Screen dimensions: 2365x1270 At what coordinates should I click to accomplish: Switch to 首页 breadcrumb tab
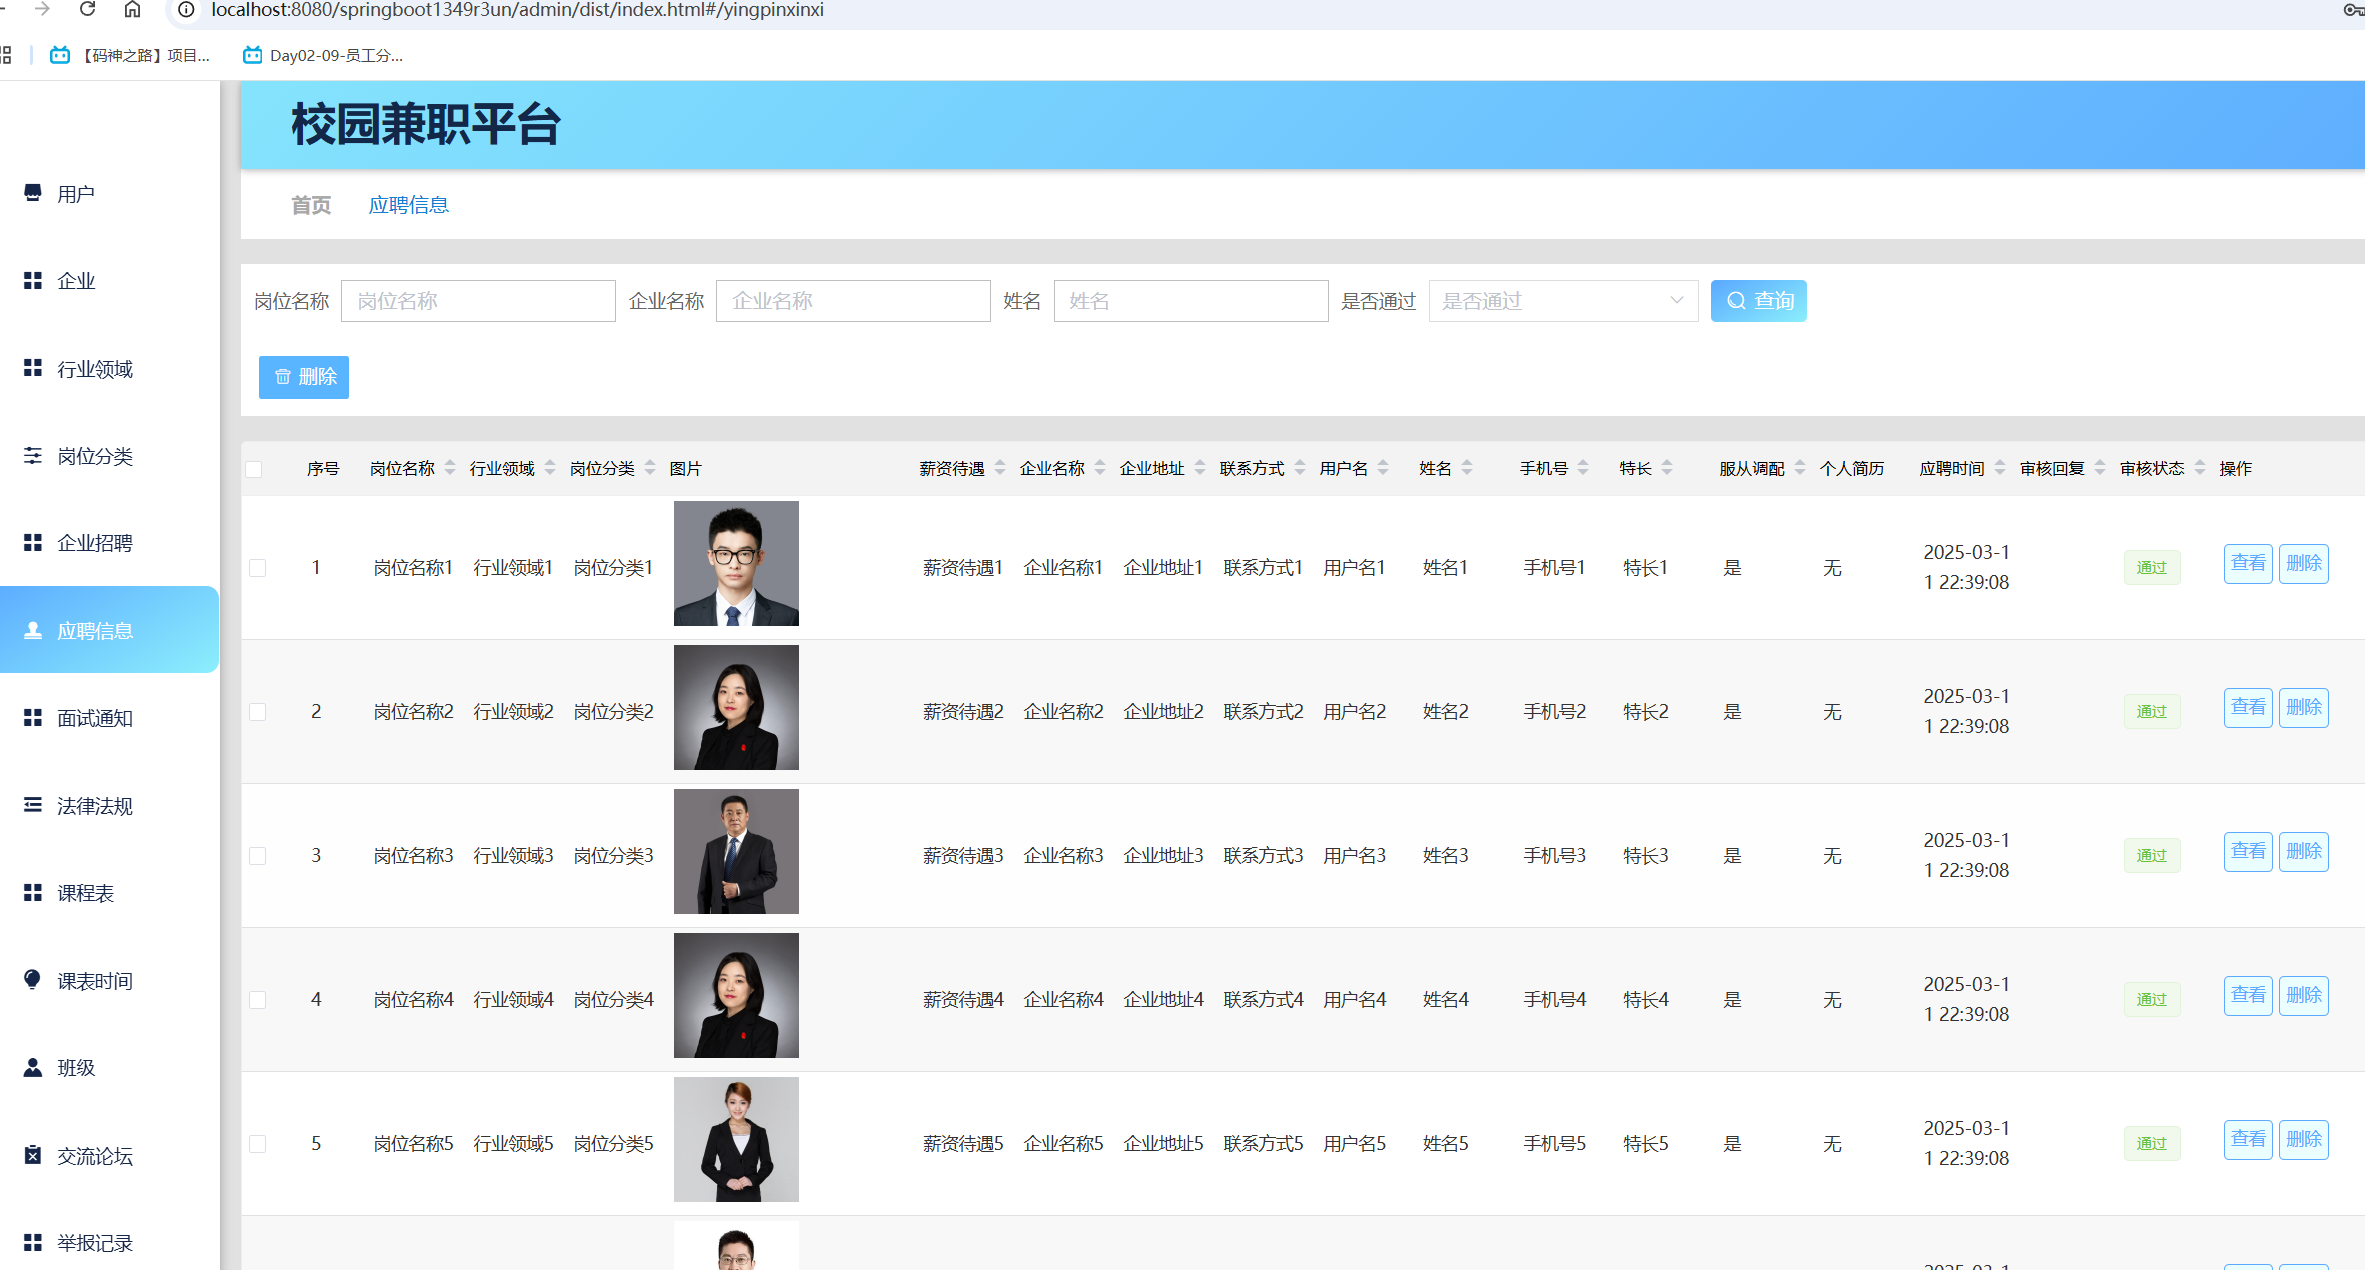pos(311,205)
